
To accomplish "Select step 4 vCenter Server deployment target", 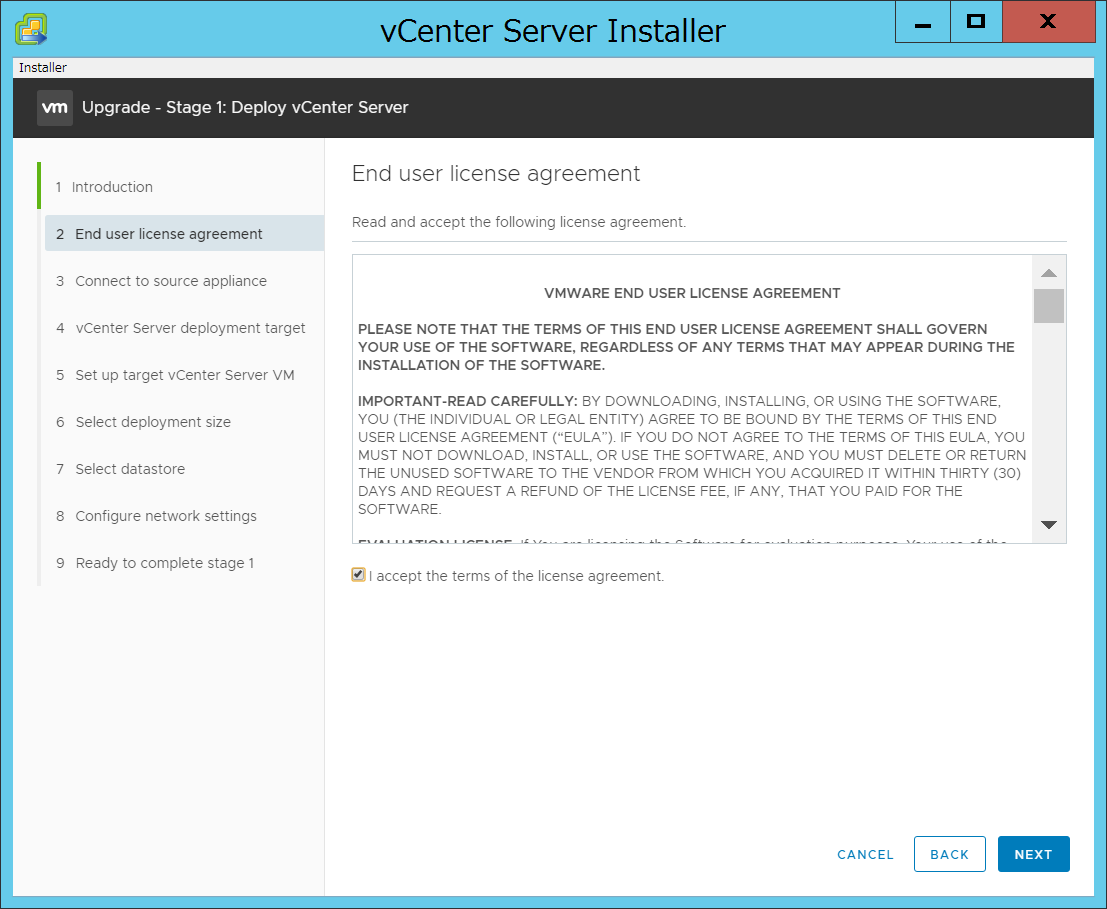I will click(181, 328).
